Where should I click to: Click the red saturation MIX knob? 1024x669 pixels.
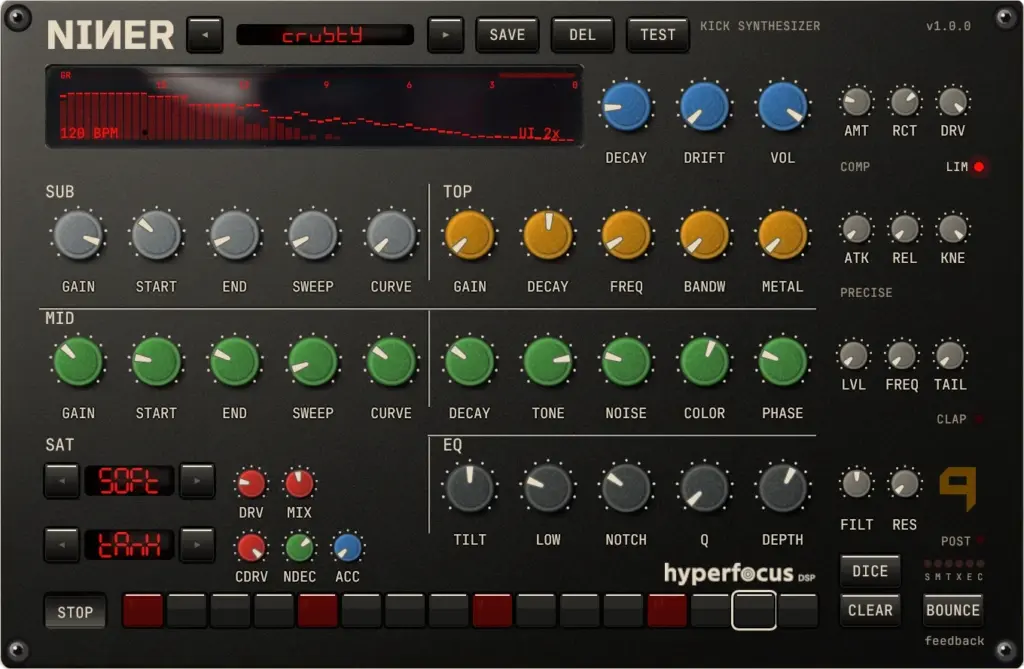(x=299, y=484)
